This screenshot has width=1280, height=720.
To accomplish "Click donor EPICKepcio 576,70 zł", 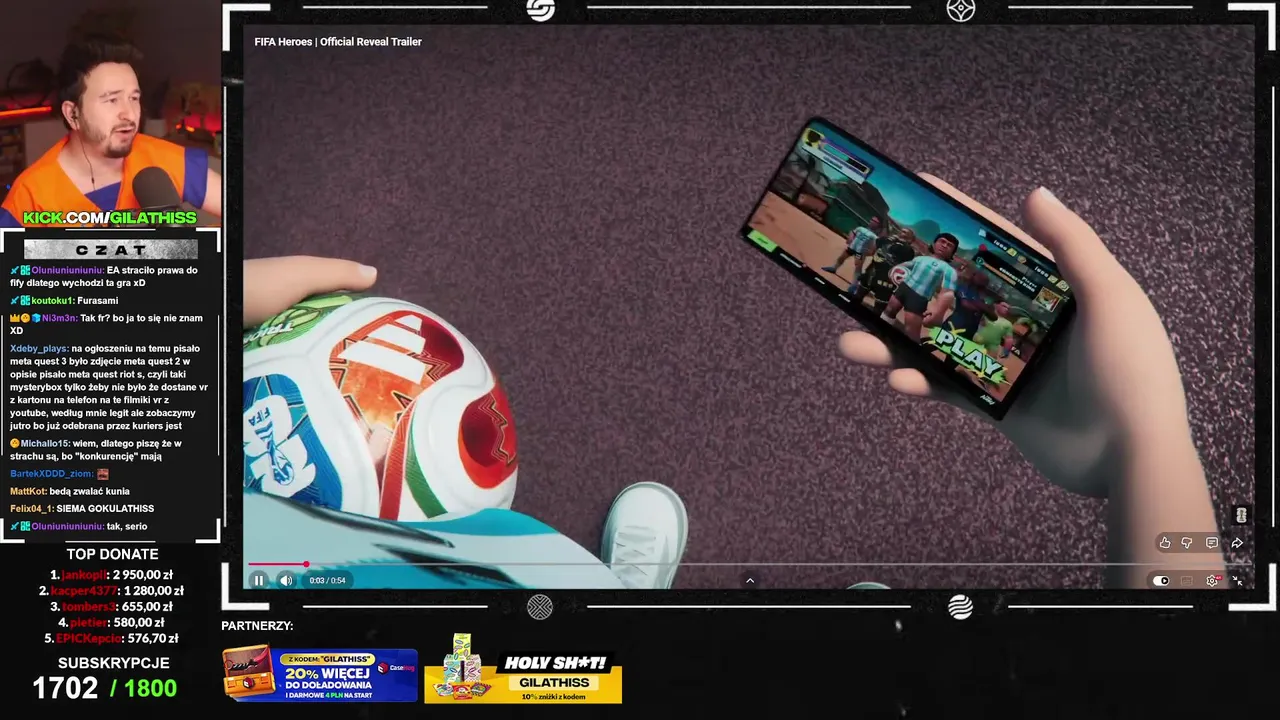I will 112,639.
